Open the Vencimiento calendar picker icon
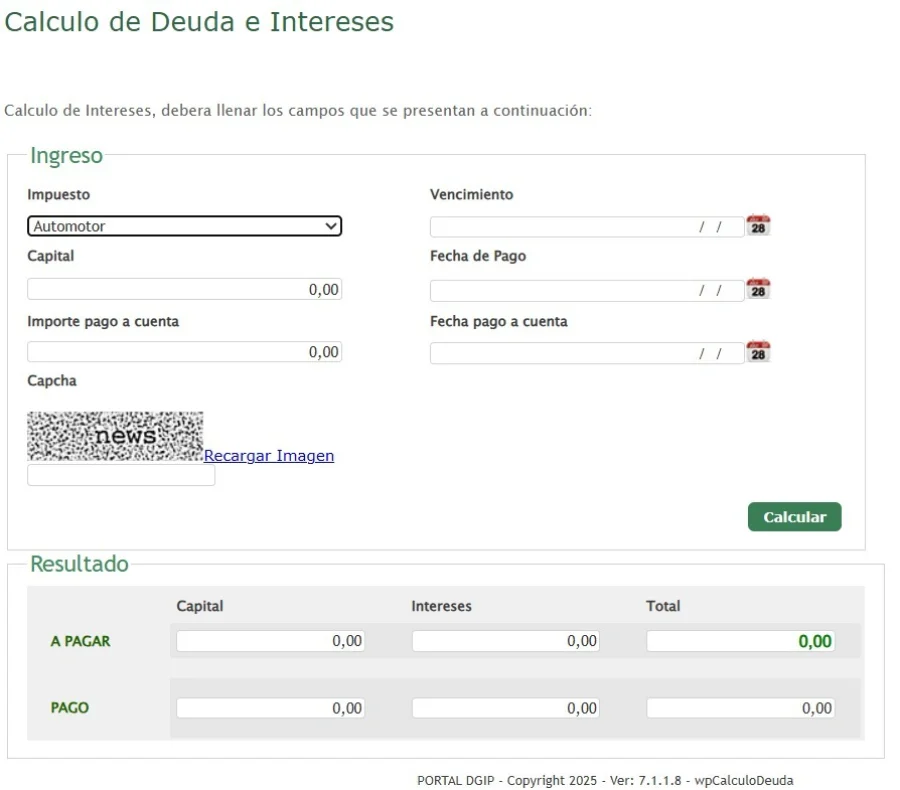The height and width of the screenshot is (790, 900). (x=758, y=226)
